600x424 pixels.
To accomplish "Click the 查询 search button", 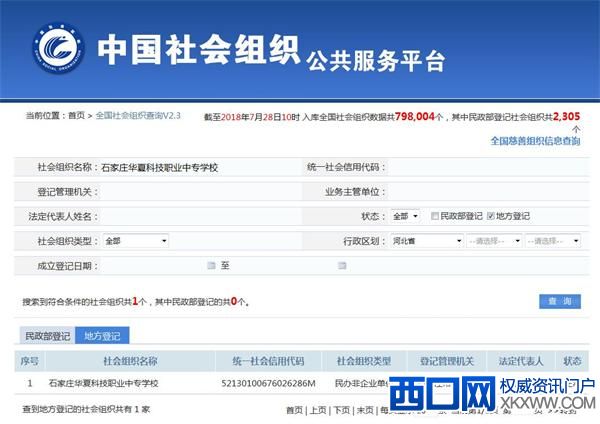I will click(559, 301).
